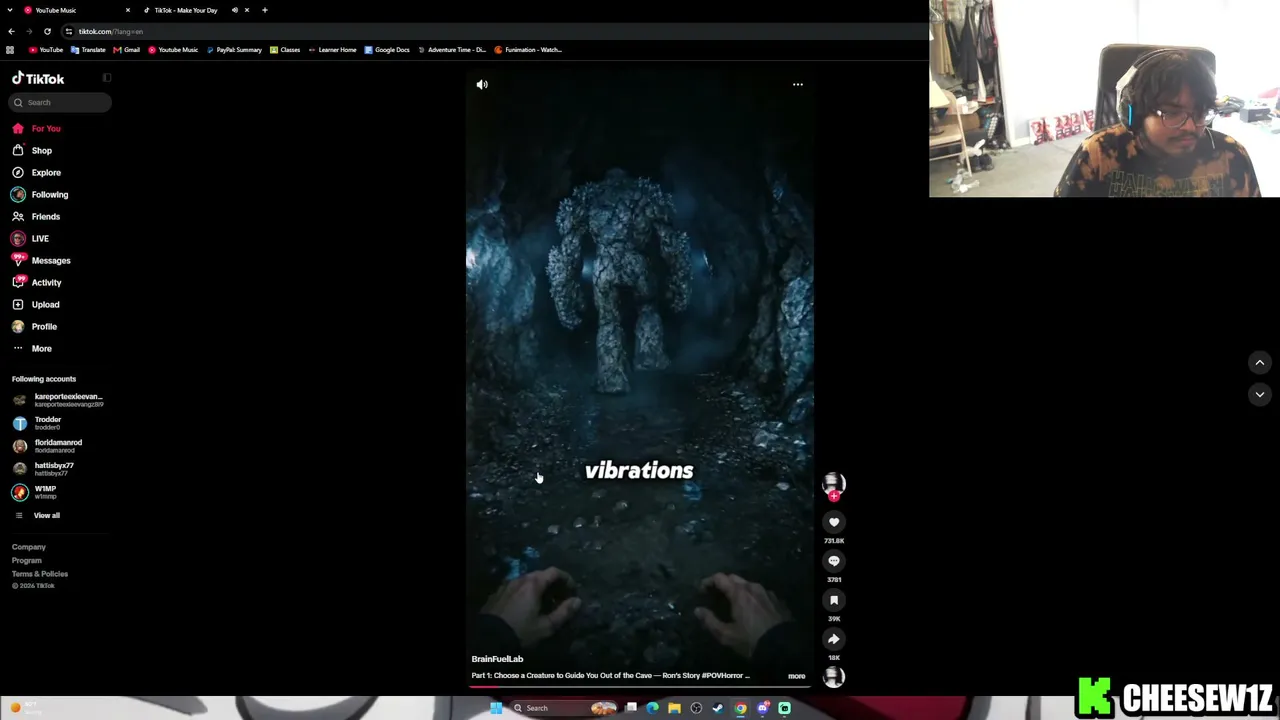Open Activity notifications
The height and width of the screenshot is (720, 1280).
[37, 283]
